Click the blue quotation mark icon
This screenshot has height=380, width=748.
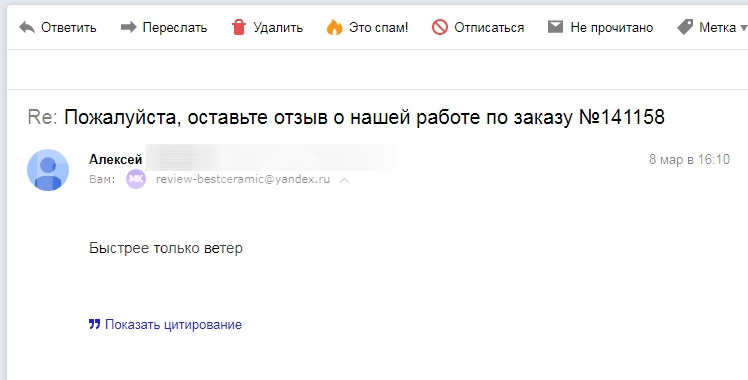pyautogui.click(x=94, y=324)
